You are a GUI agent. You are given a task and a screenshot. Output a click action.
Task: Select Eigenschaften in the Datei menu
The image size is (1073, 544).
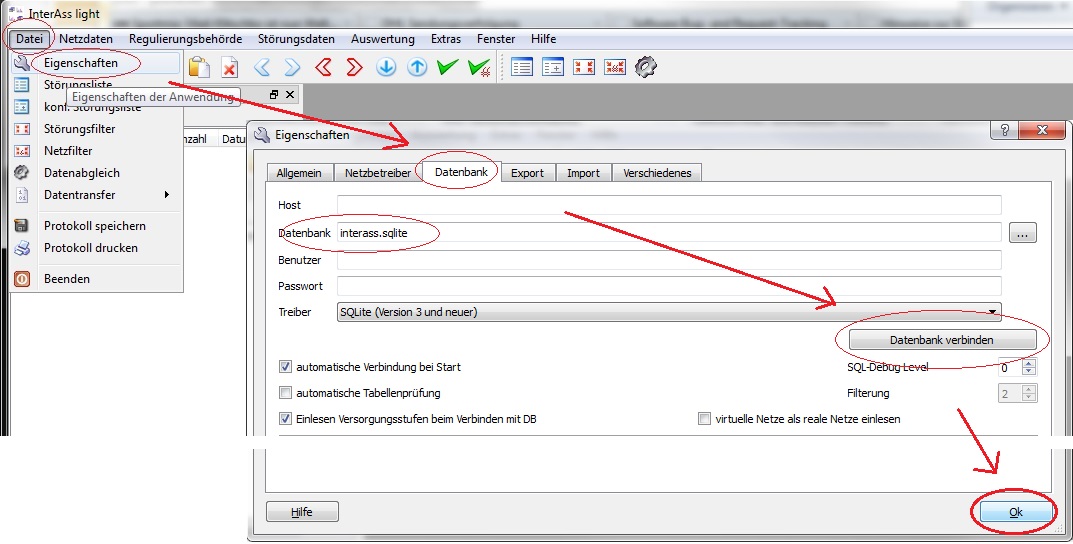[96, 63]
